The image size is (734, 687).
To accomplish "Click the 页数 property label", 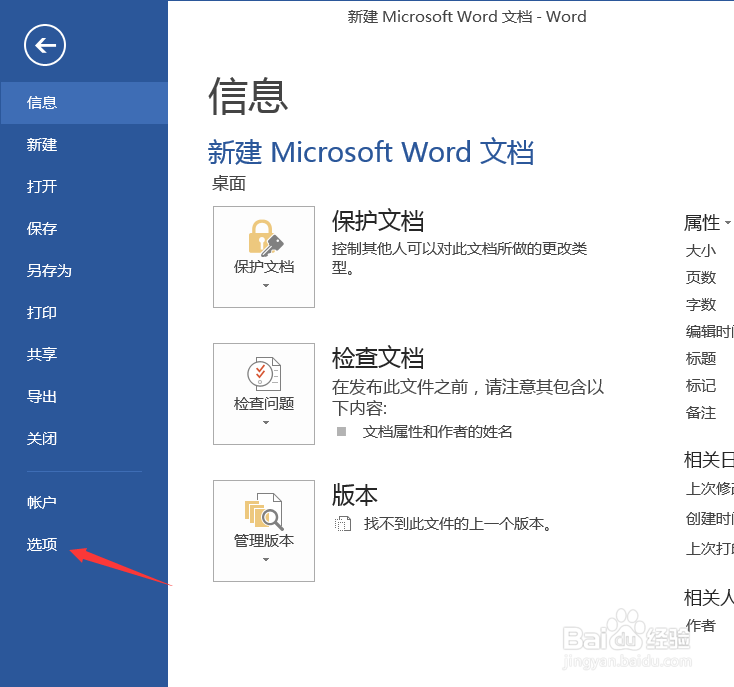I will [701, 278].
